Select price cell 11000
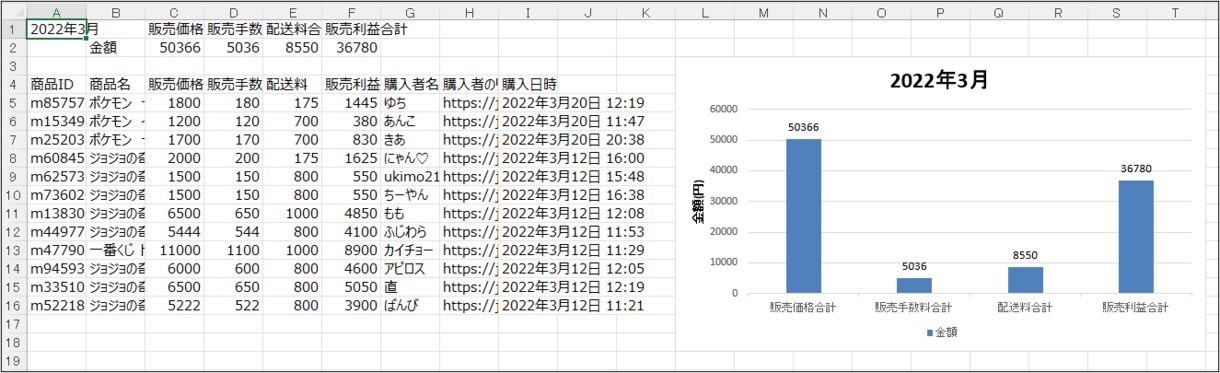 point(175,250)
